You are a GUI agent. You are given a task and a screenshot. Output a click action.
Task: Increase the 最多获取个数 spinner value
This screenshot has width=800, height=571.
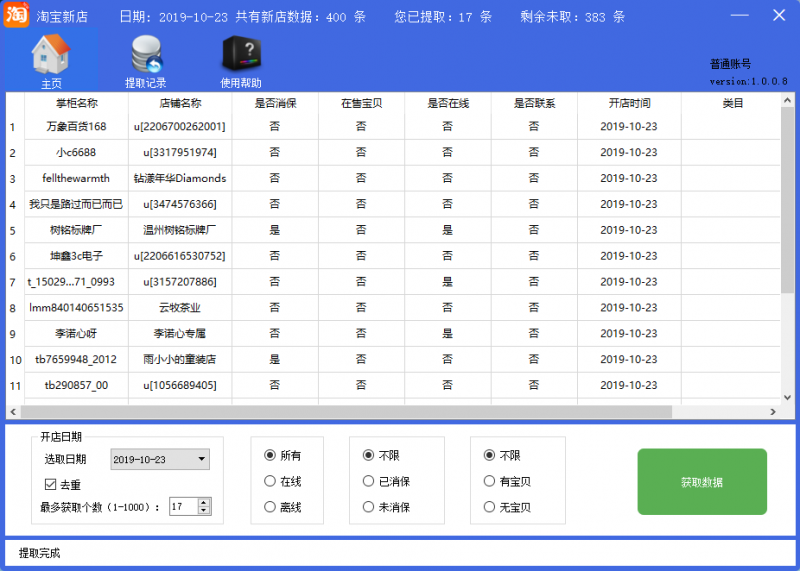pyautogui.click(x=204, y=502)
